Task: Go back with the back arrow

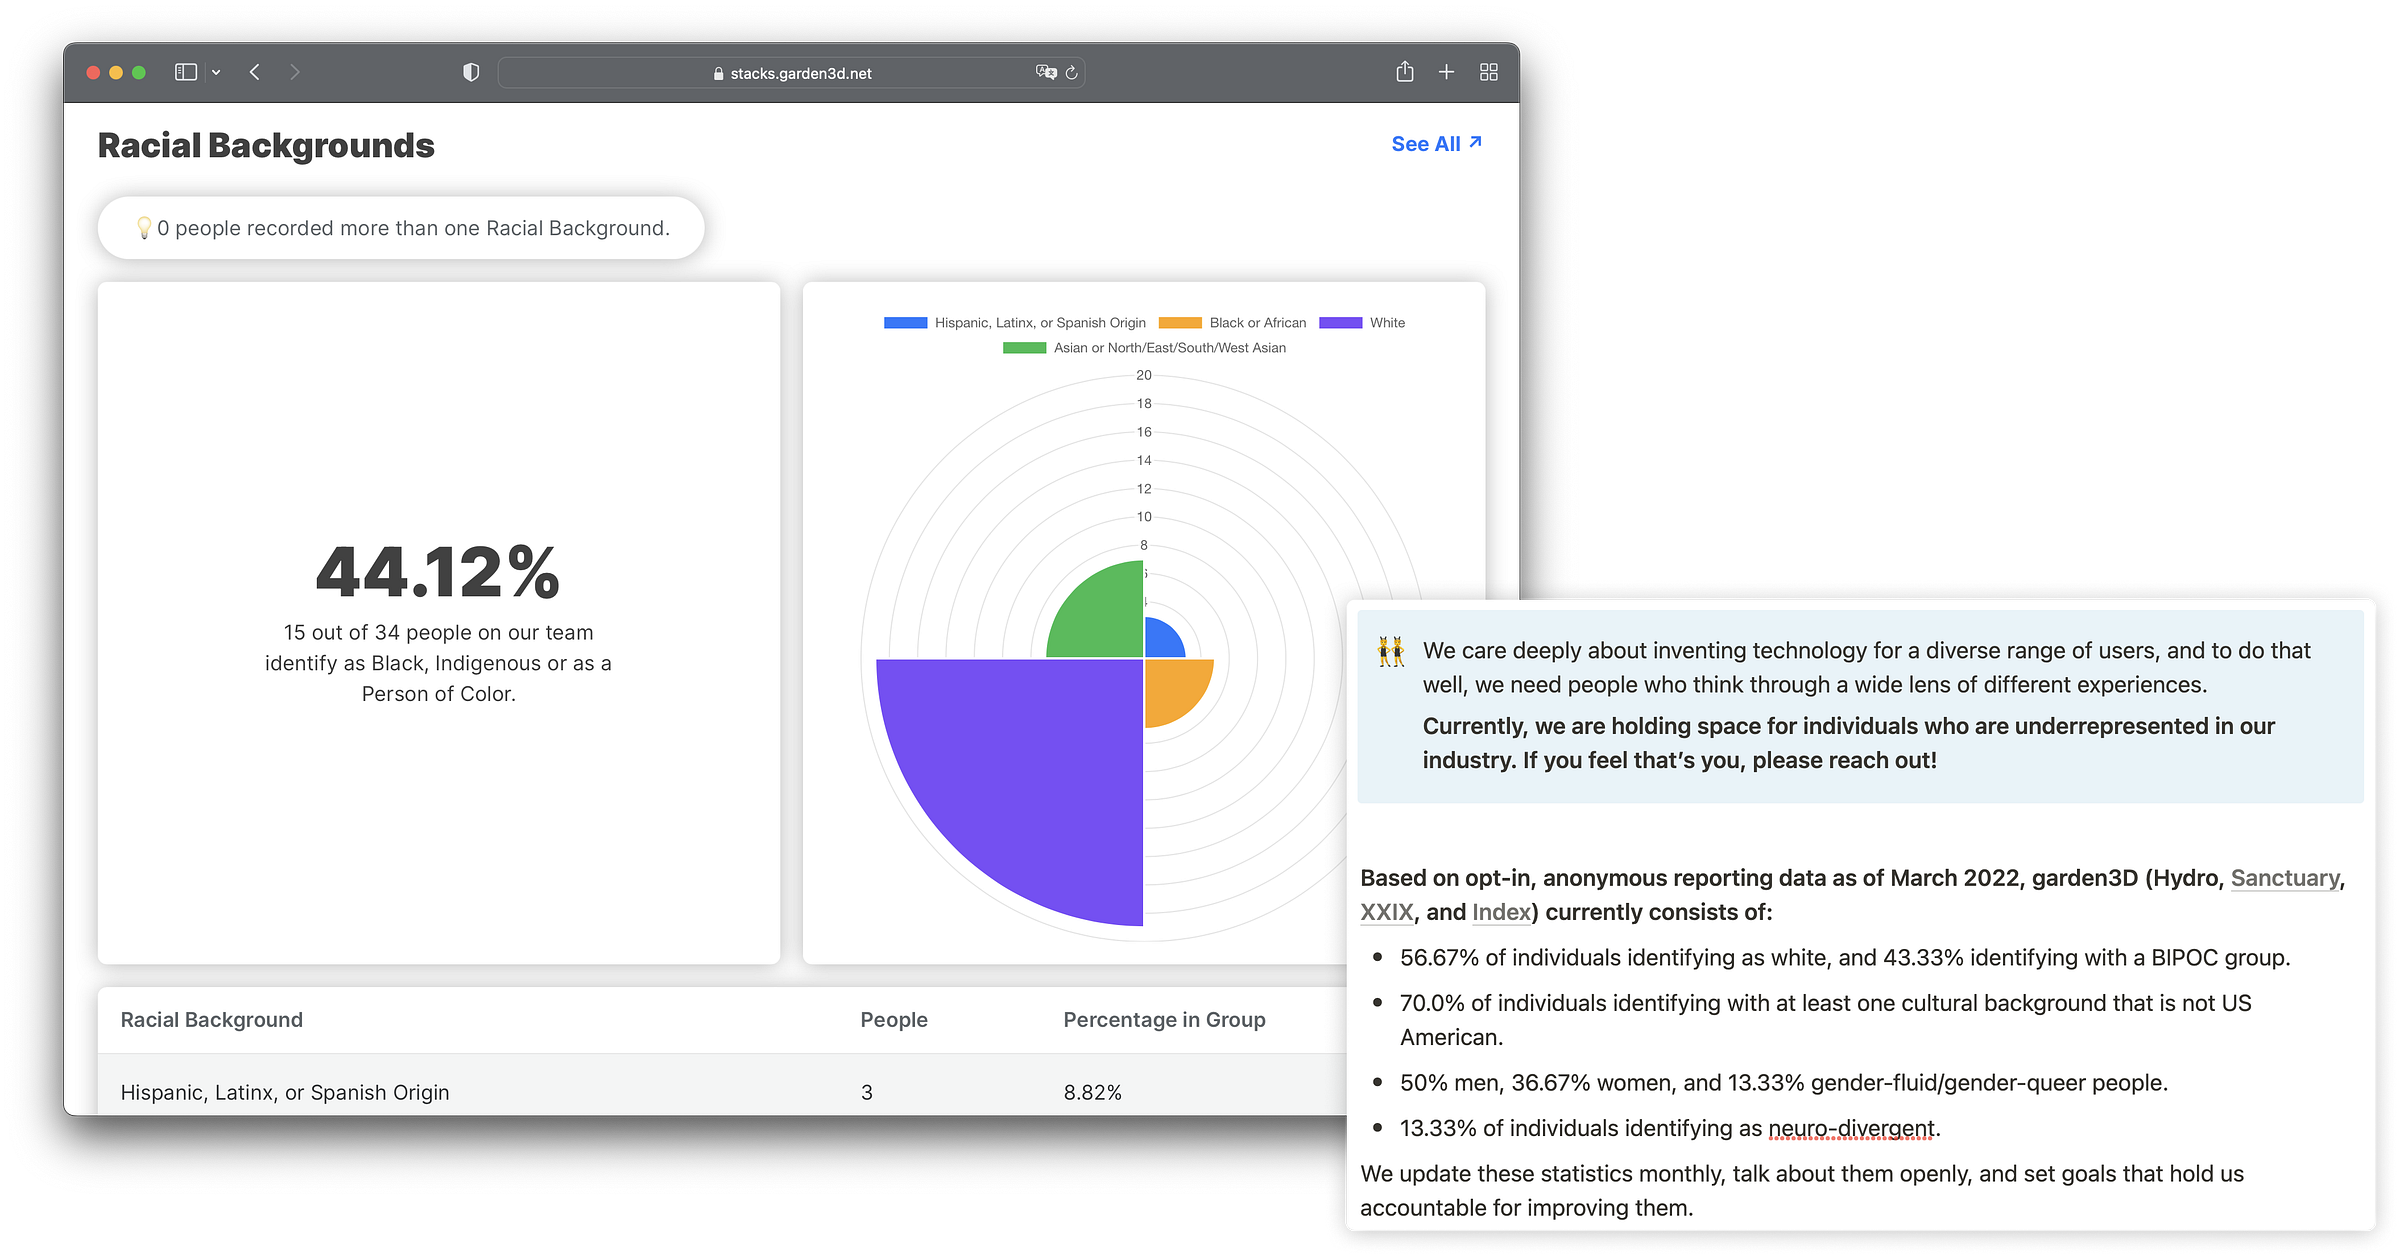Action: tap(255, 72)
